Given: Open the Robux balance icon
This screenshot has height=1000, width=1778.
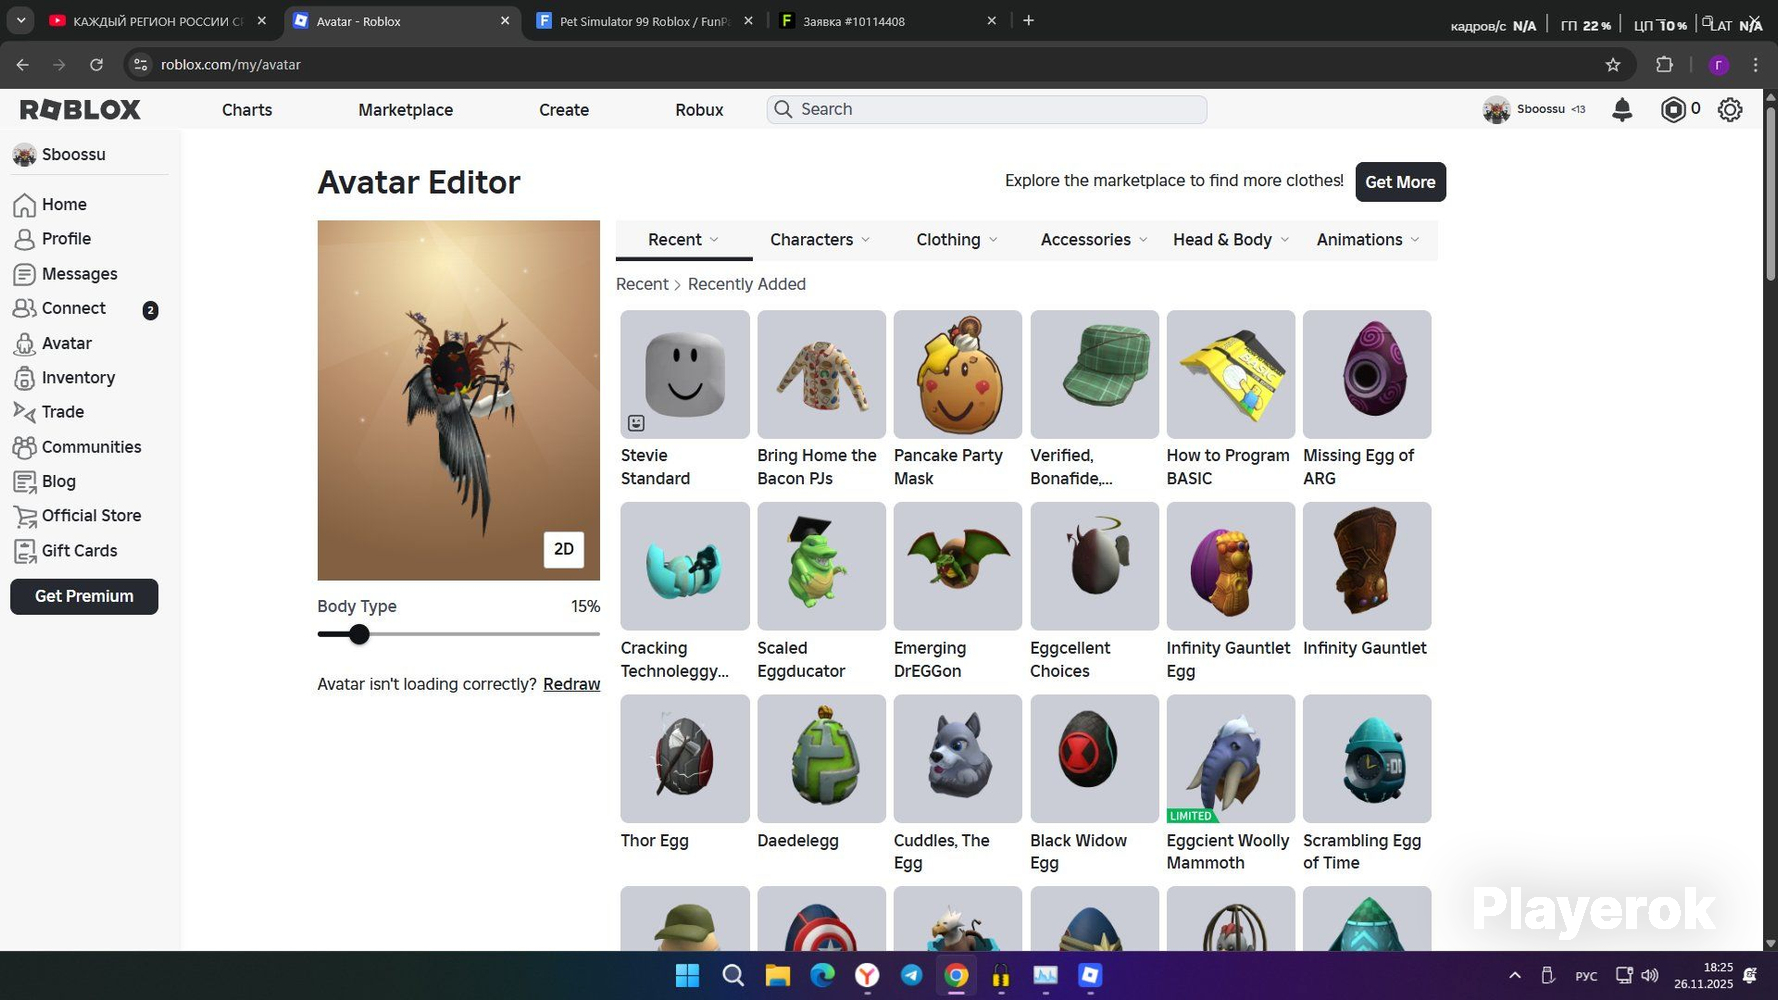Looking at the screenshot, I should (1672, 110).
